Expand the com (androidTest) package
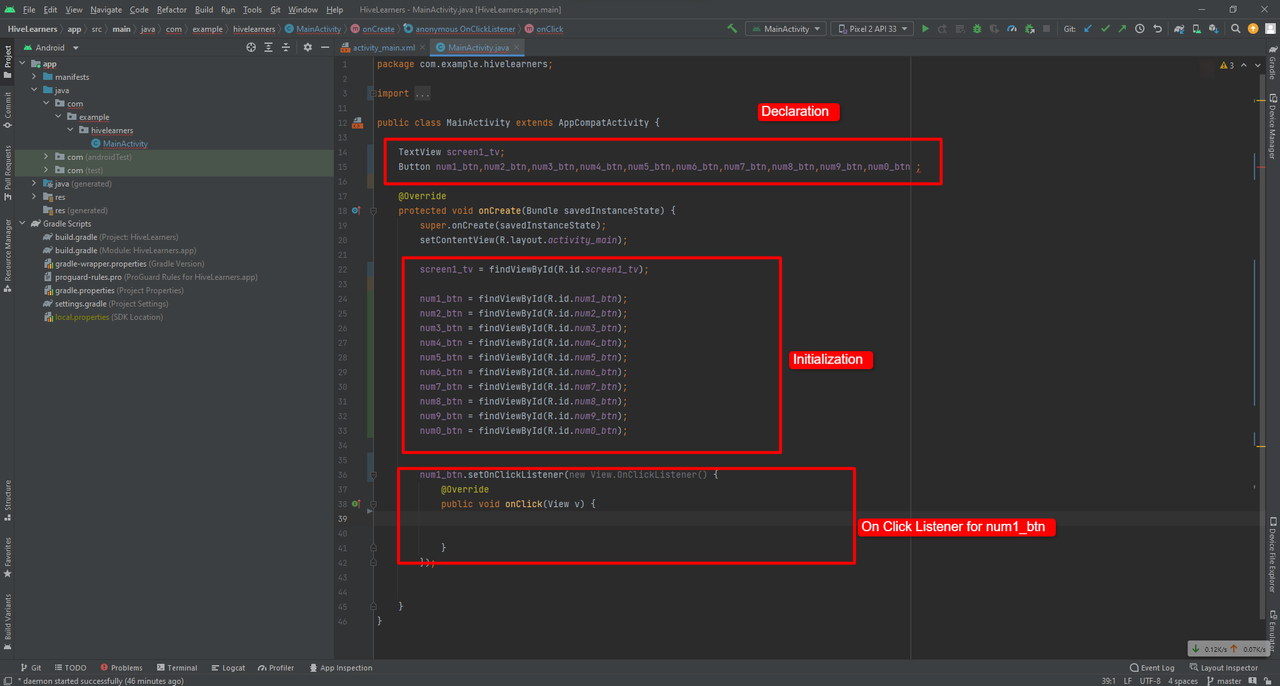This screenshot has width=1280, height=686. (x=47, y=157)
